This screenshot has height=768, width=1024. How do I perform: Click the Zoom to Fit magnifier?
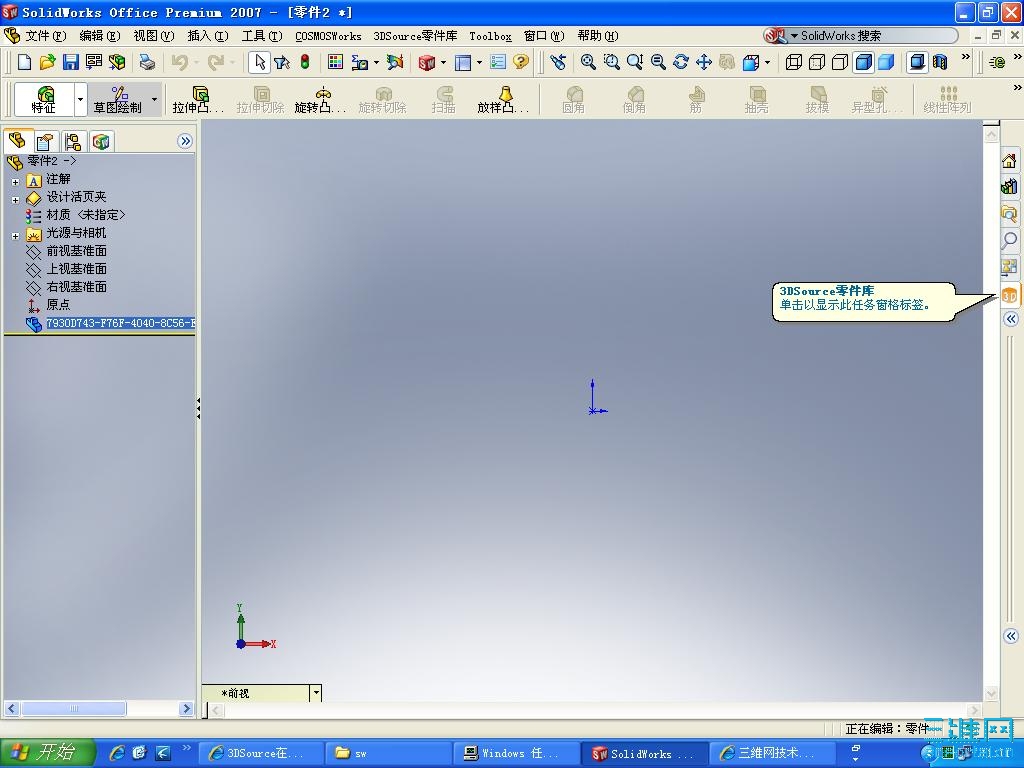588,62
